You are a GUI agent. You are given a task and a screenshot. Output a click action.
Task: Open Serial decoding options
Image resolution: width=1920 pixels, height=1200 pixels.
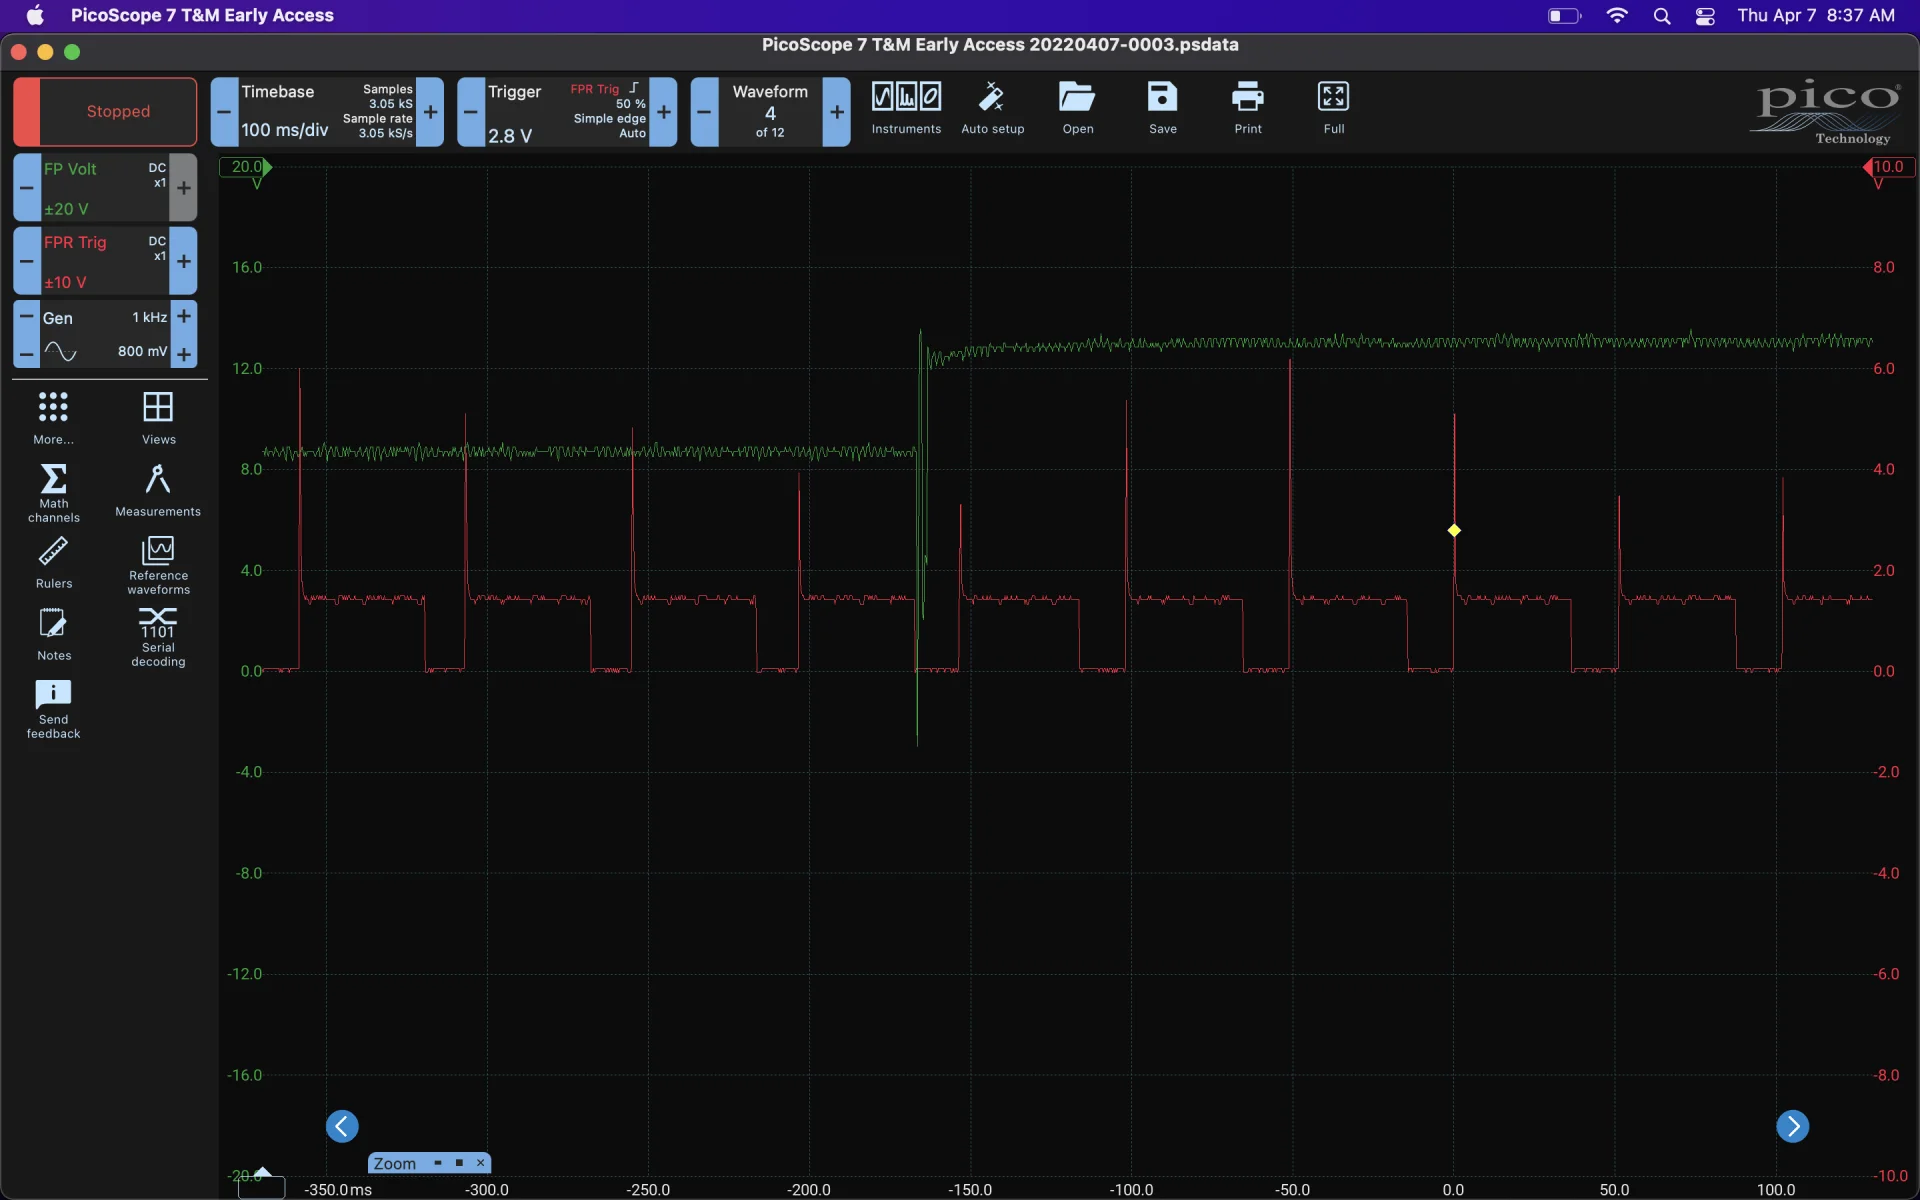(158, 635)
